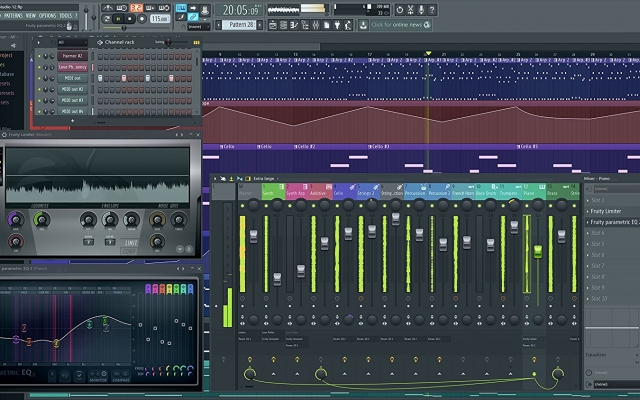Mute the MIDI out channel green light
Viewport: 640px width, 400px height.
point(39,78)
